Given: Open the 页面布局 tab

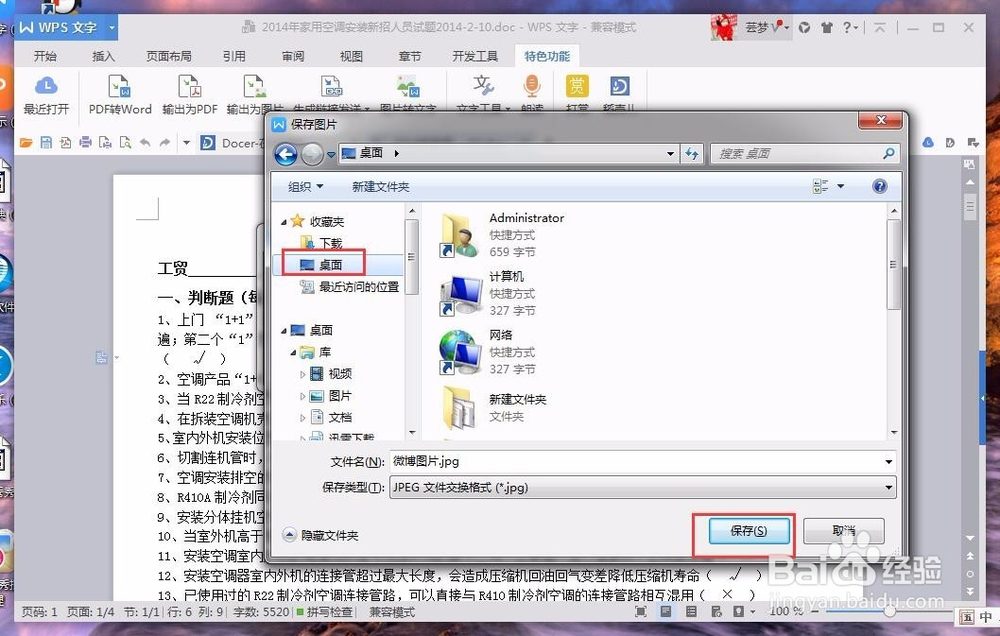Looking at the screenshot, I should (x=169, y=56).
